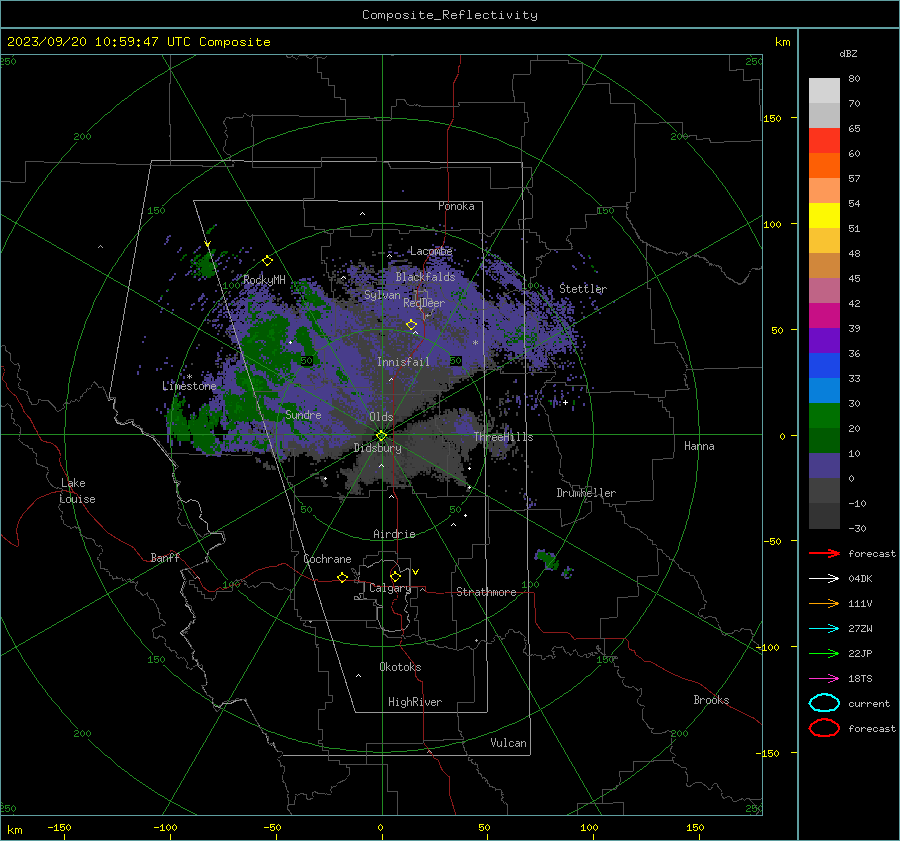Image resolution: width=900 pixels, height=841 pixels.
Task: Click the yellow diamond marker near RockyMH
Action: pyautogui.click(x=267, y=261)
